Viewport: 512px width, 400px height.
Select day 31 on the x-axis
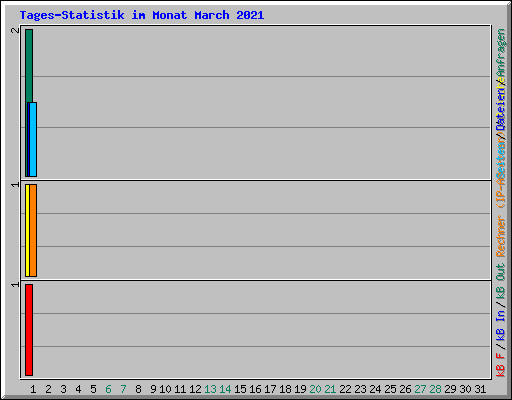coord(480,389)
